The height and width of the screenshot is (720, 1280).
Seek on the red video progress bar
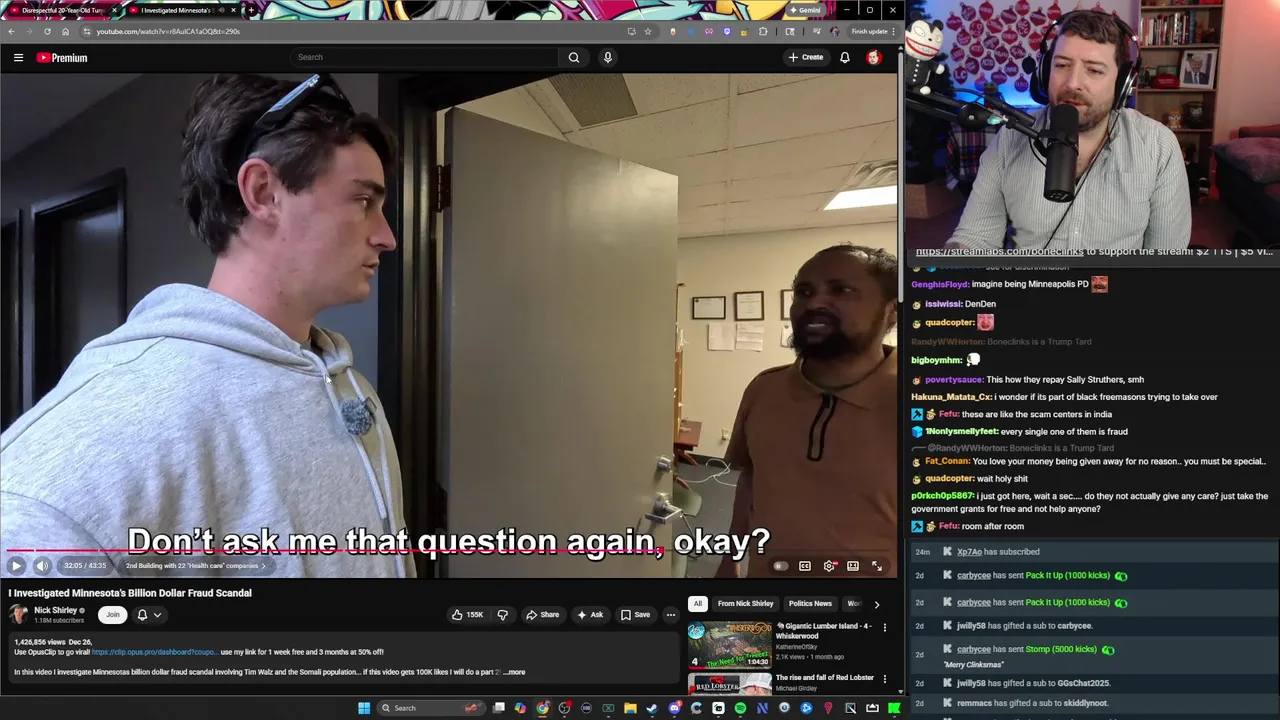pyautogui.click(x=449, y=551)
